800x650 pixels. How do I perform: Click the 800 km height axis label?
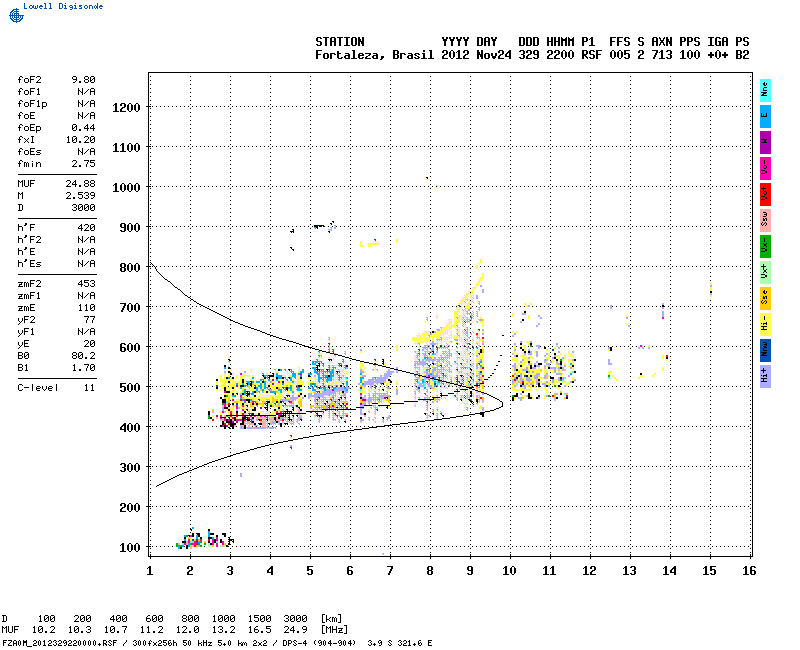click(130, 268)
